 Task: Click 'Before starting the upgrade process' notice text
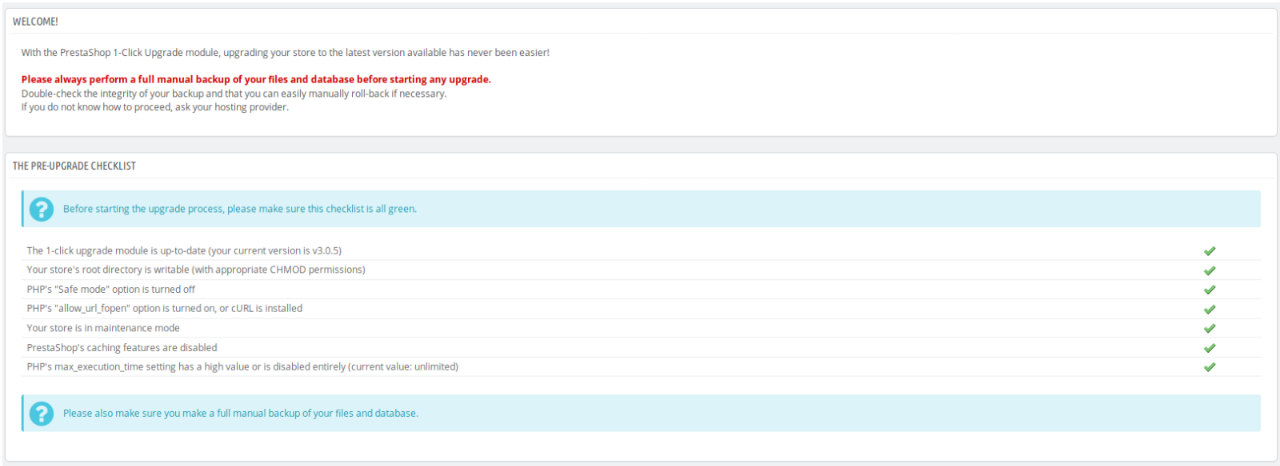240,209
